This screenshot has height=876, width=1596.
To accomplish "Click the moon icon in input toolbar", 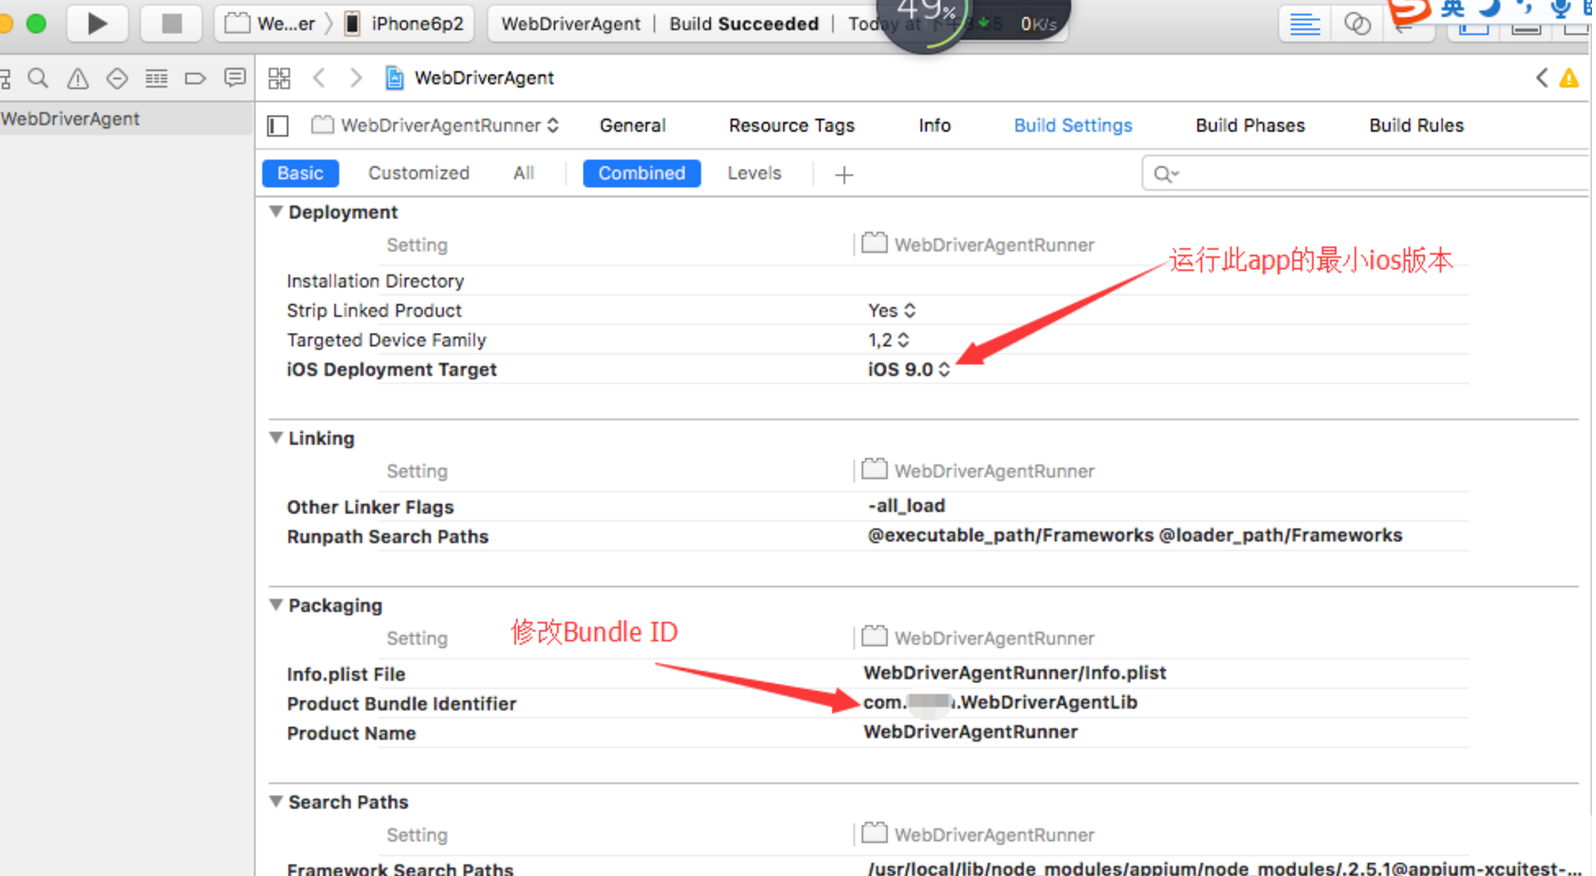I will (x=1490, y=8).
